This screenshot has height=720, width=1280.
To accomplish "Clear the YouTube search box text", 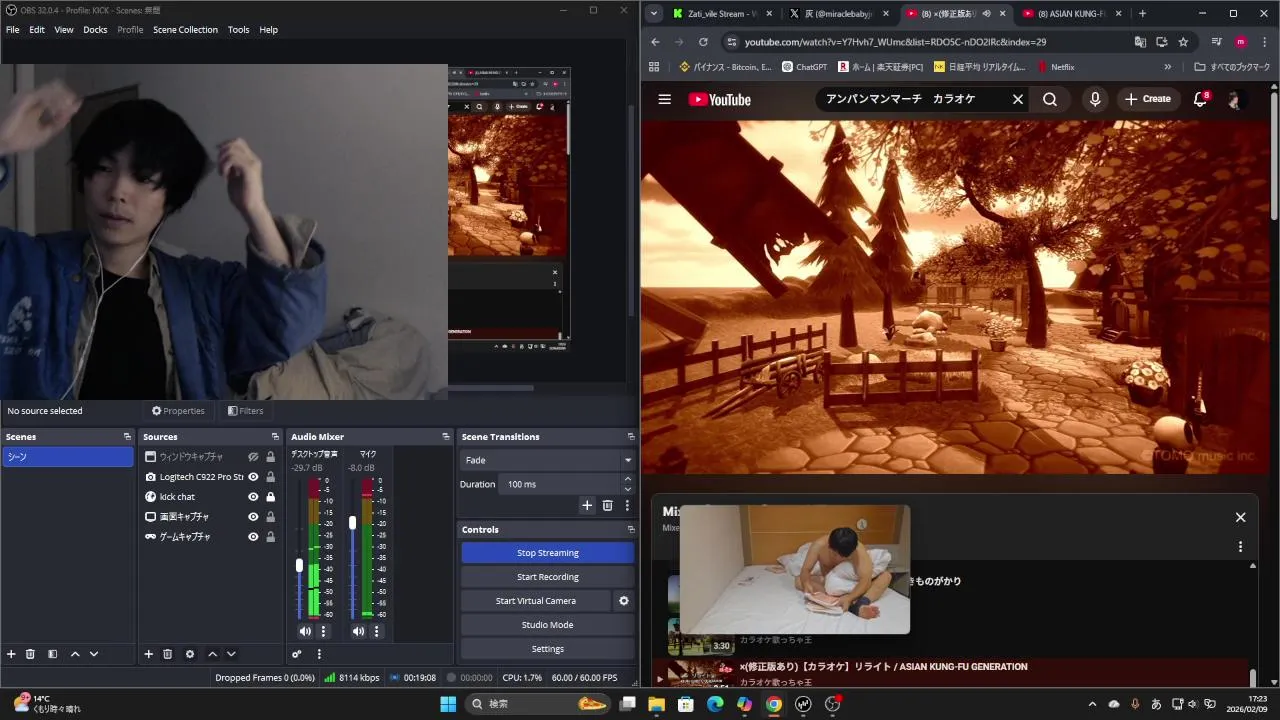I will click(x=1018, y=99).
